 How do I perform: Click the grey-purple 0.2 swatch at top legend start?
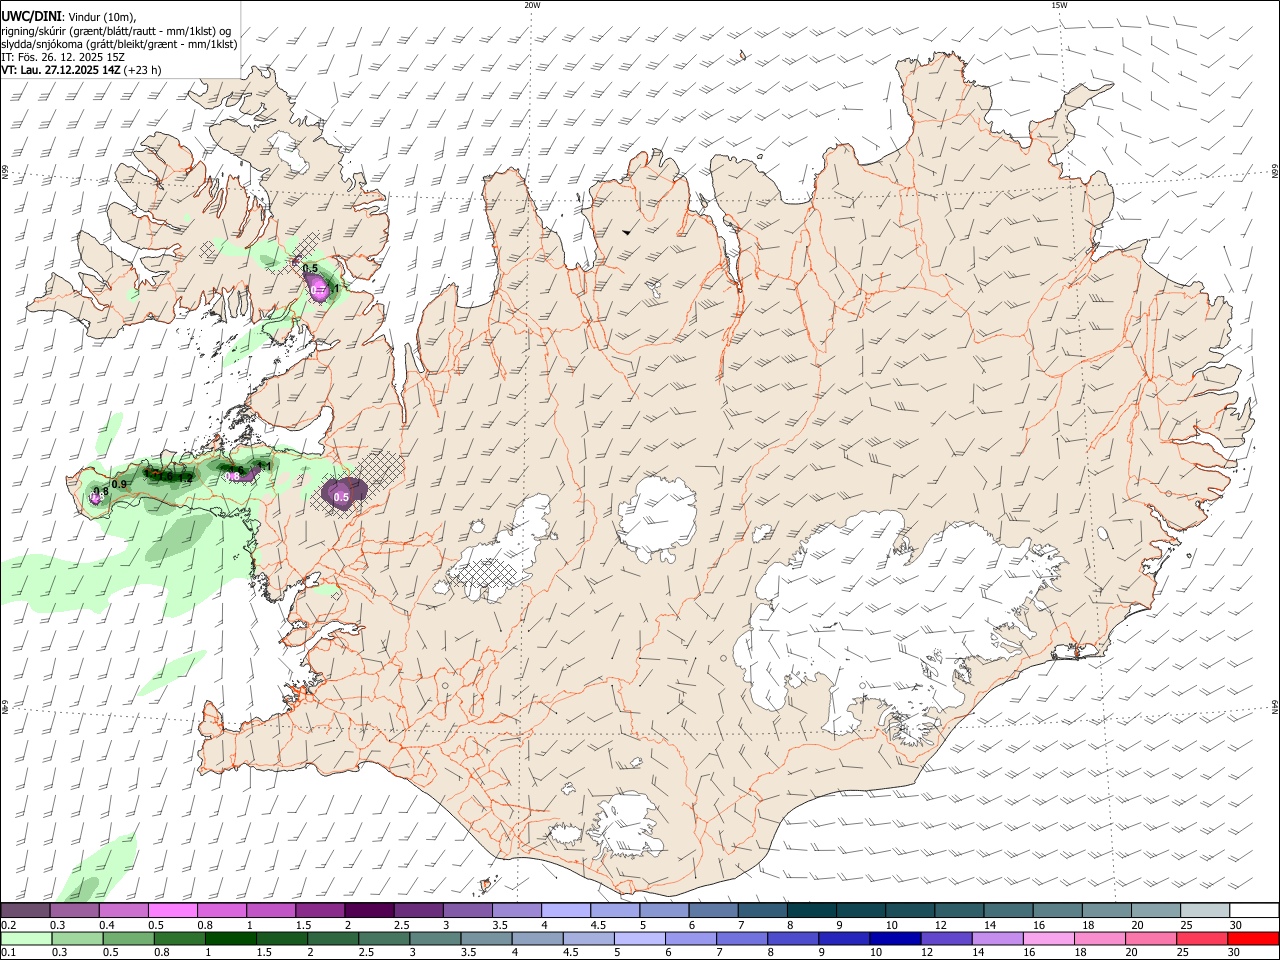pyautogui.click(x=25, y=911)
